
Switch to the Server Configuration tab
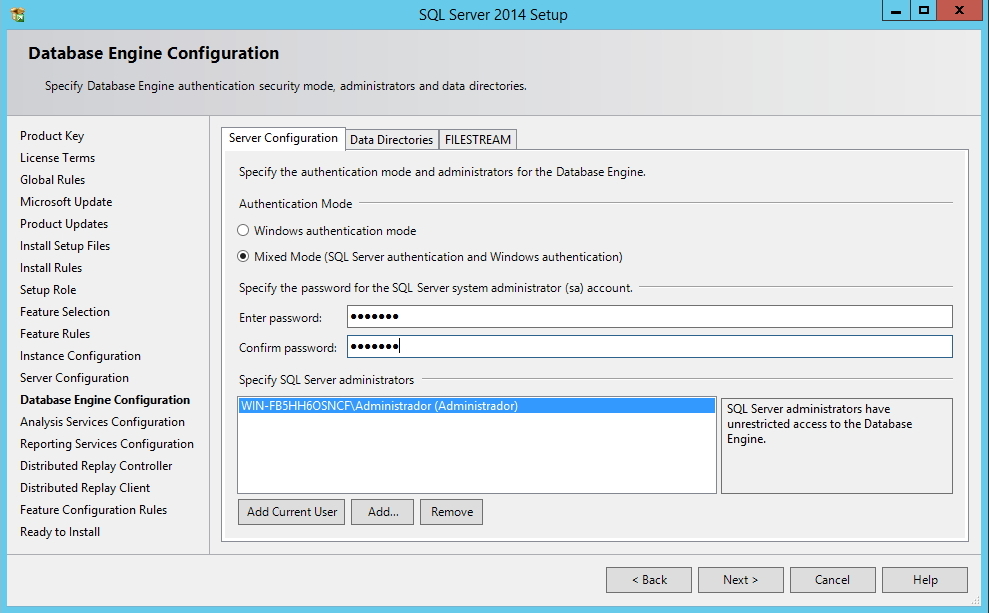[283, 138]
